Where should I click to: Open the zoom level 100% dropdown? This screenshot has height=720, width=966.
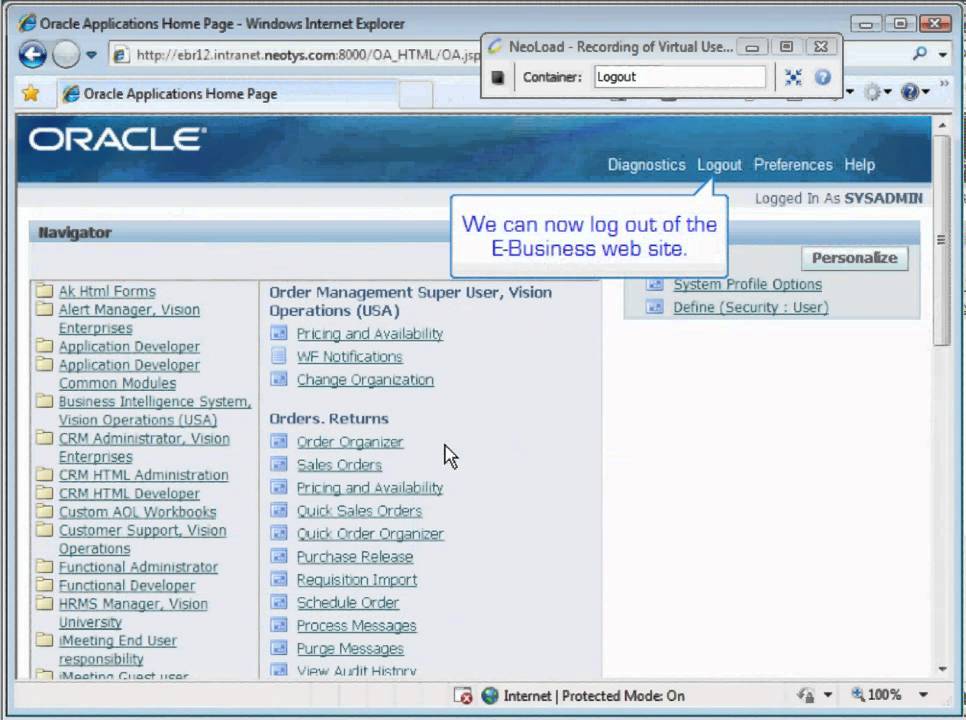point(923,695)
